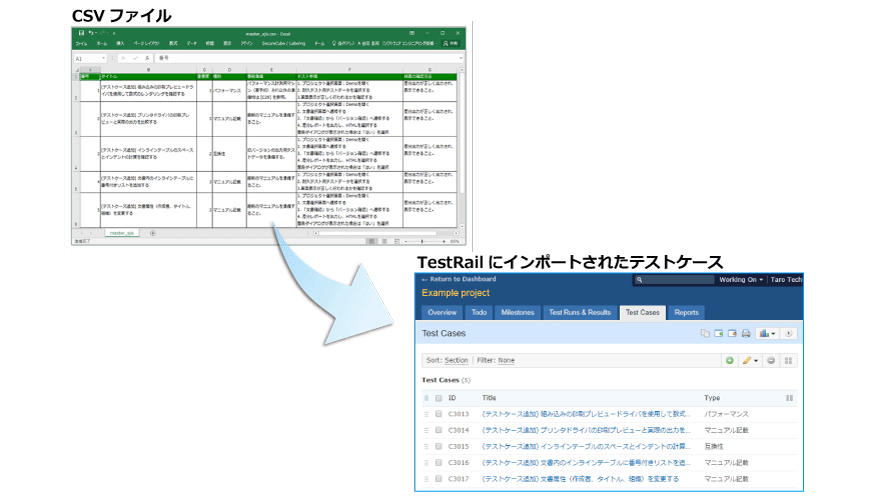Open the SecureCube / Labeling ribbon tab
Screen dimensions: 870x500
click(x=284, y=43)
